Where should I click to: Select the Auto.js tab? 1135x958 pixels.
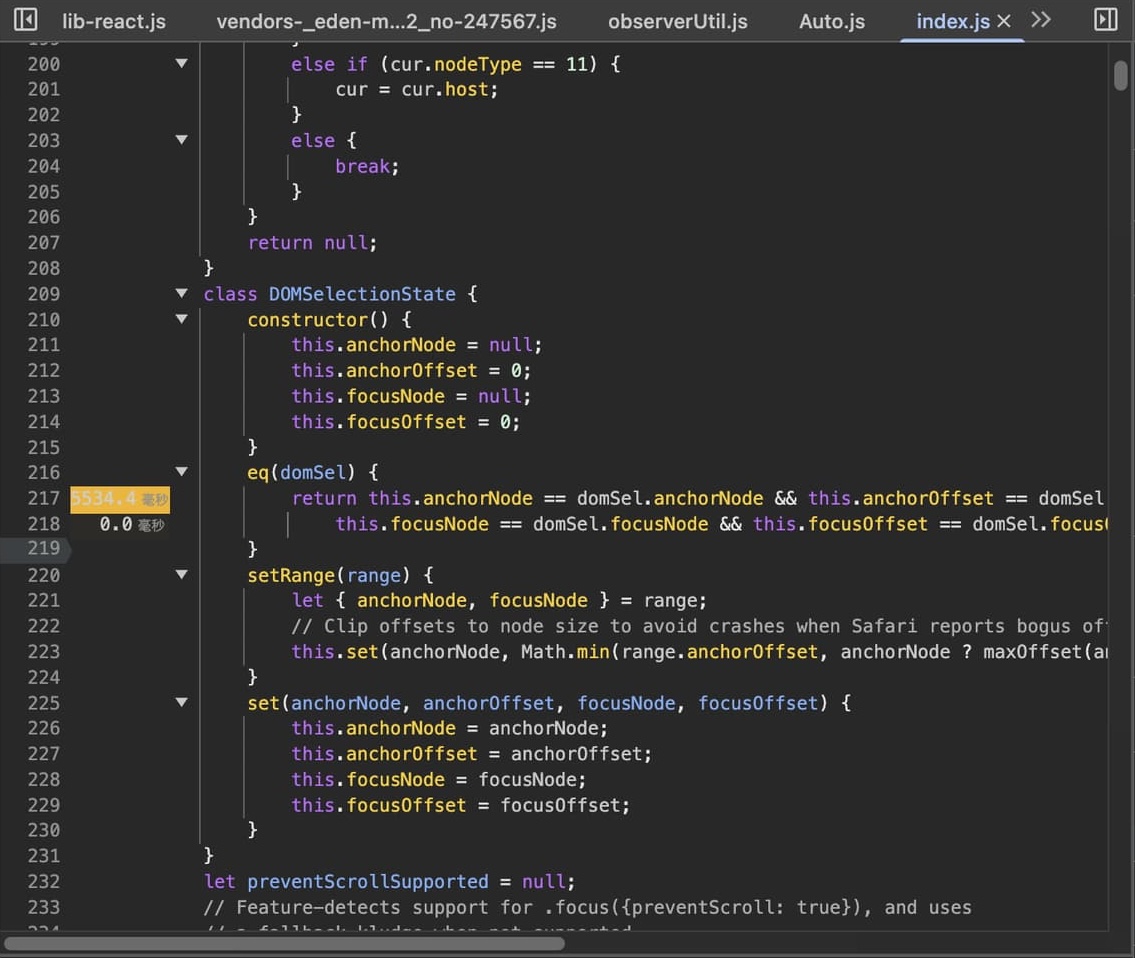tap(831, 21)
